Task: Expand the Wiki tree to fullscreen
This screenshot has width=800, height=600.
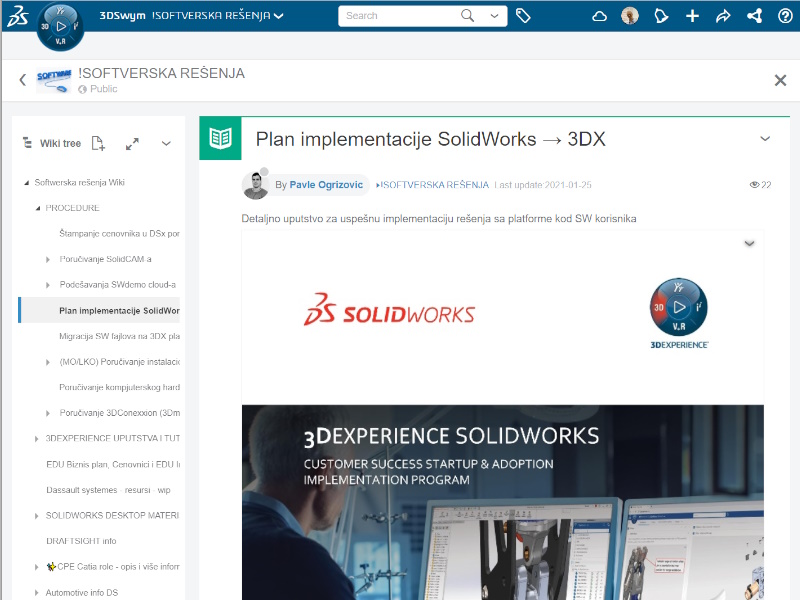Action: (132, 144)
